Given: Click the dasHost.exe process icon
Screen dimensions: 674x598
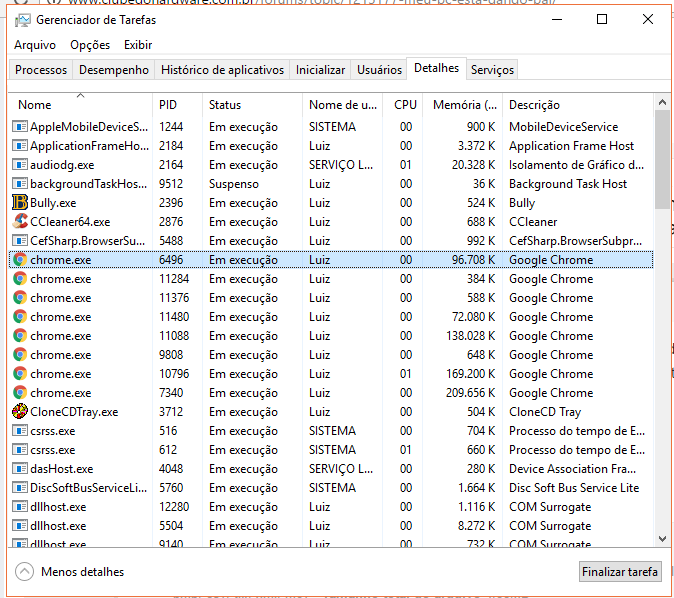Looking at the screenshot, I should click(x=20, y=469).
